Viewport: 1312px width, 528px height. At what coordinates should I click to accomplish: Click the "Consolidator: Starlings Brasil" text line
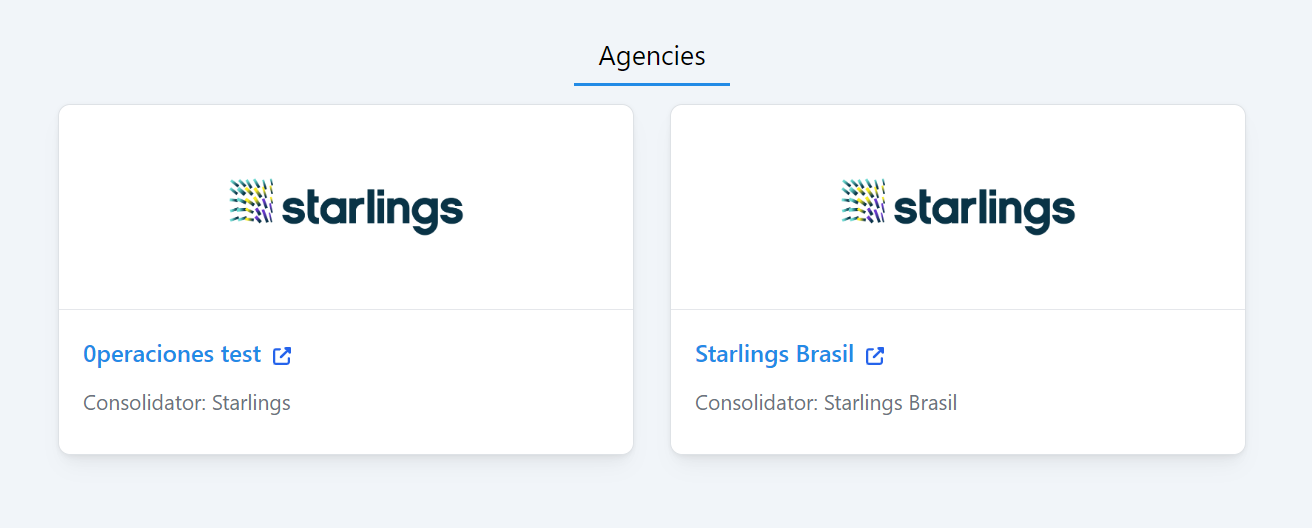click(826, 403)
